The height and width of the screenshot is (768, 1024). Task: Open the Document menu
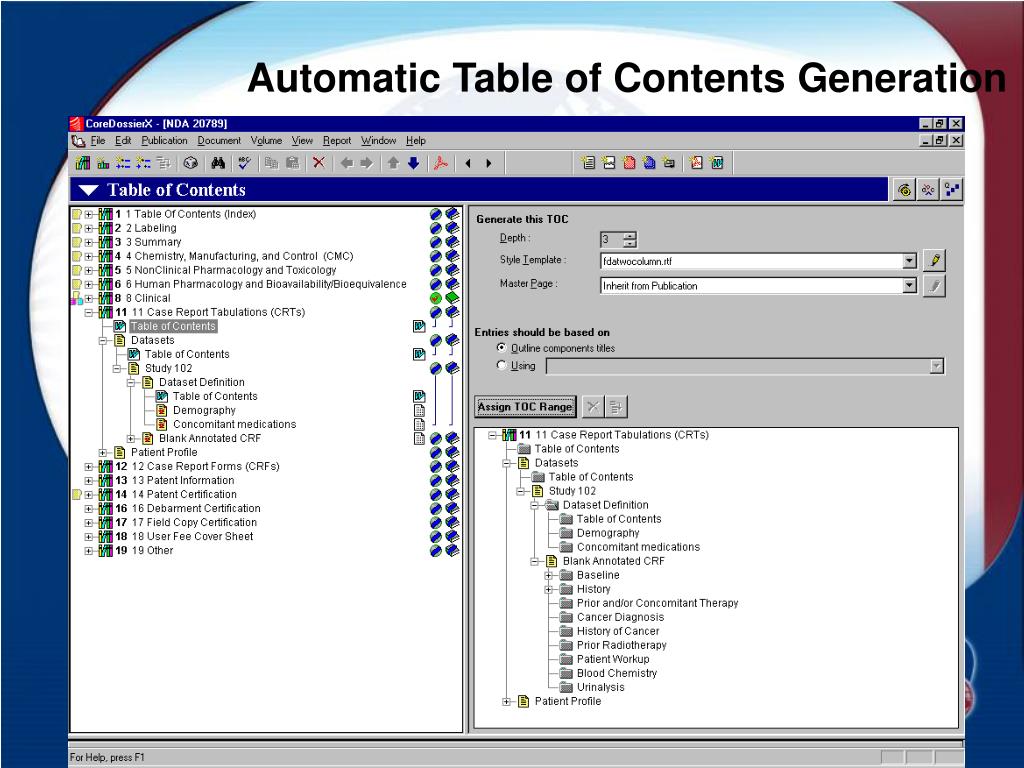[219, 140]
